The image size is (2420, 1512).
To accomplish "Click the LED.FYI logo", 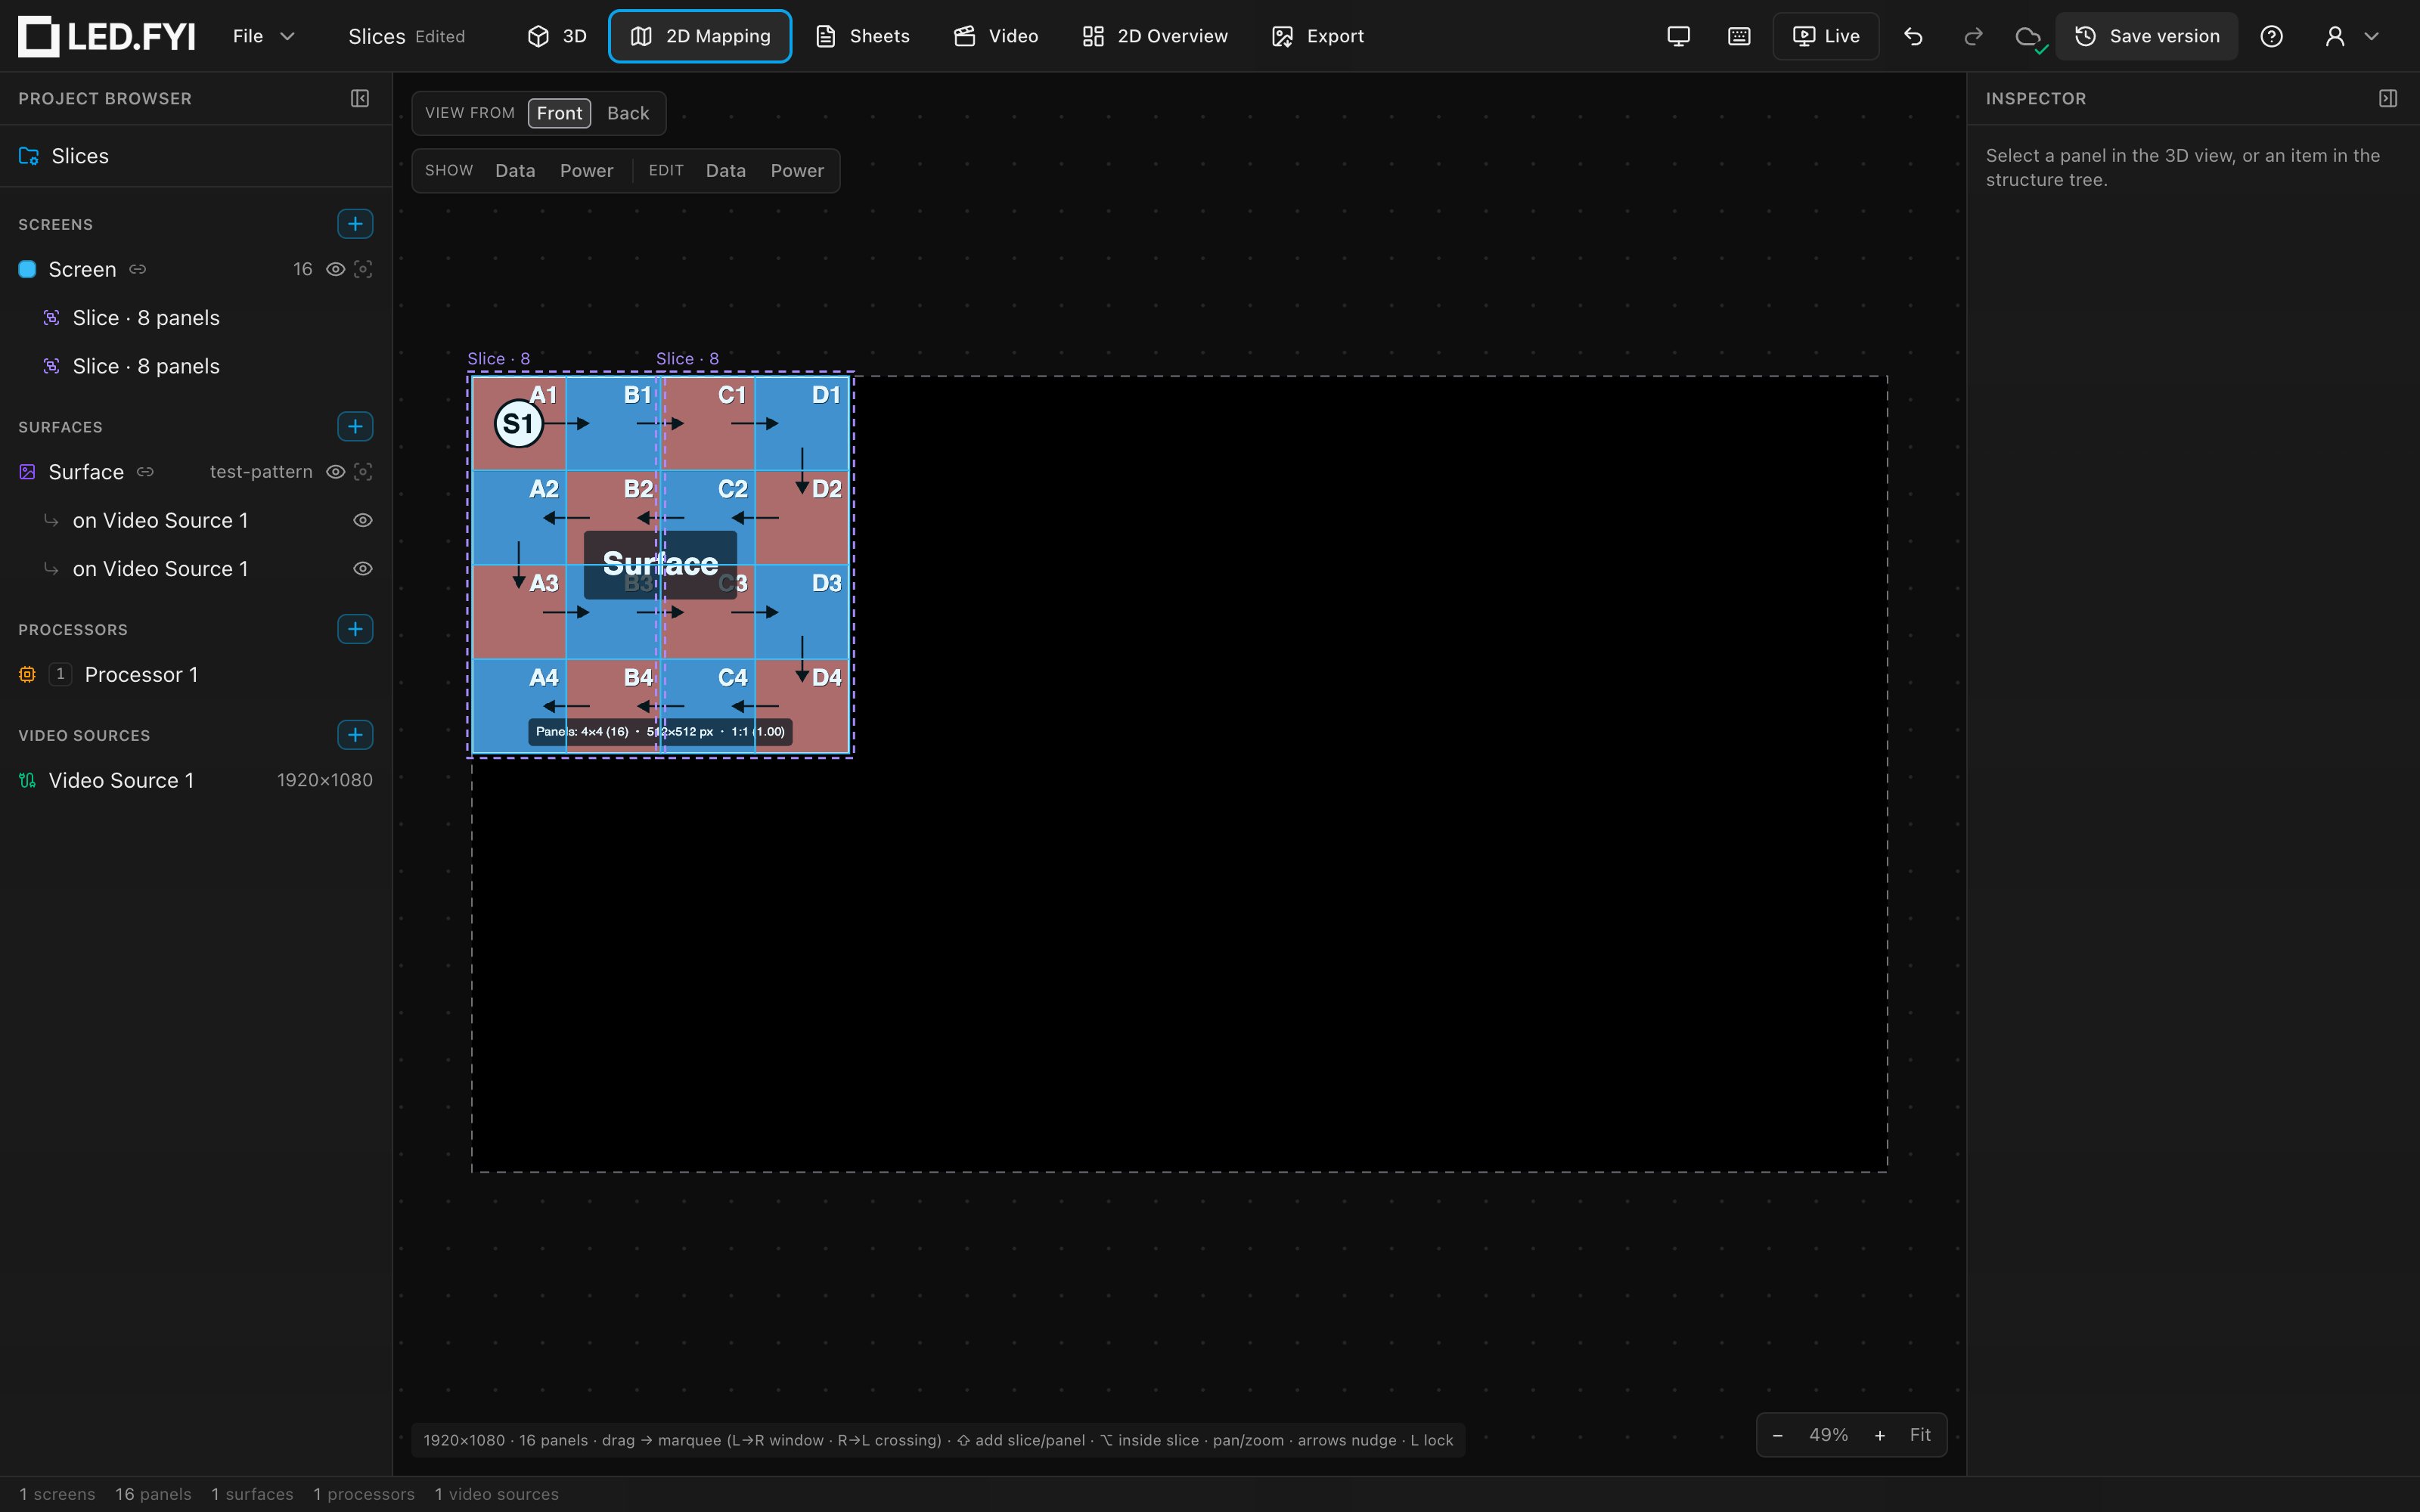I will pyautogui.click(x=106, y=36).
